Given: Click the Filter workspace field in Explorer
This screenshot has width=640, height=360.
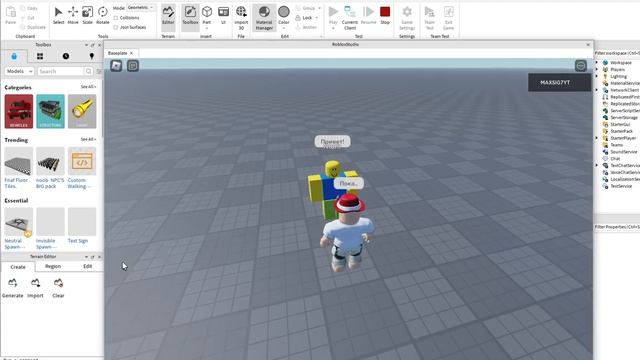Looking at the screenshot, I should [x=617, y=53].
